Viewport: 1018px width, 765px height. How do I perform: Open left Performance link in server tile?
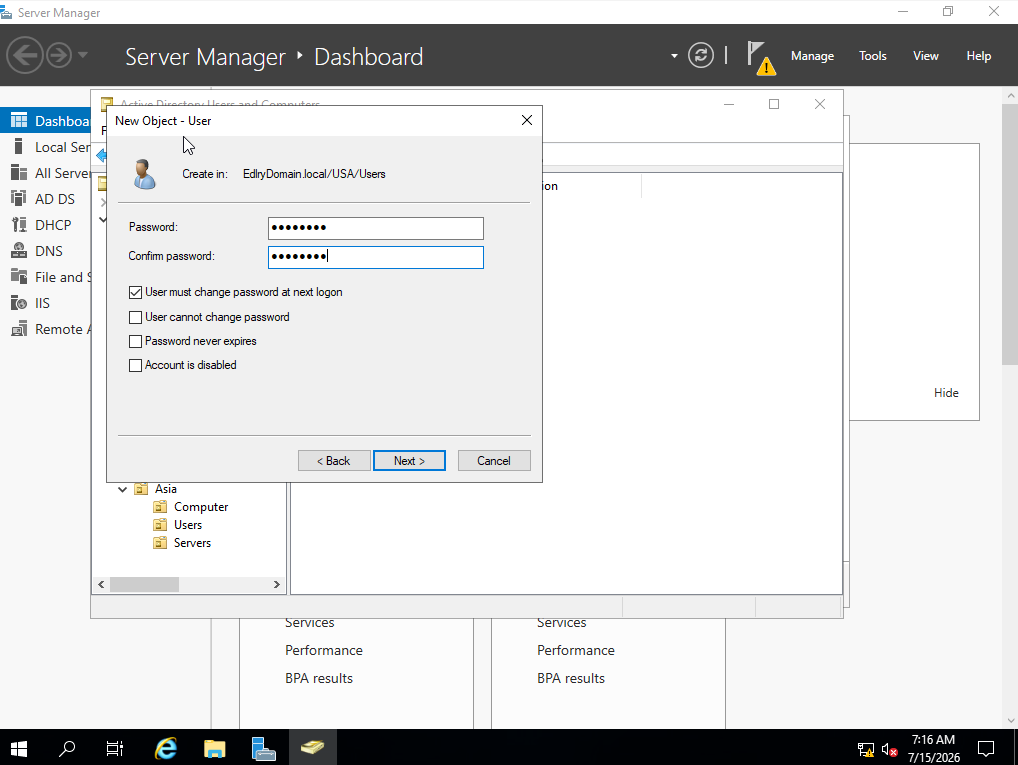point(323,650)
